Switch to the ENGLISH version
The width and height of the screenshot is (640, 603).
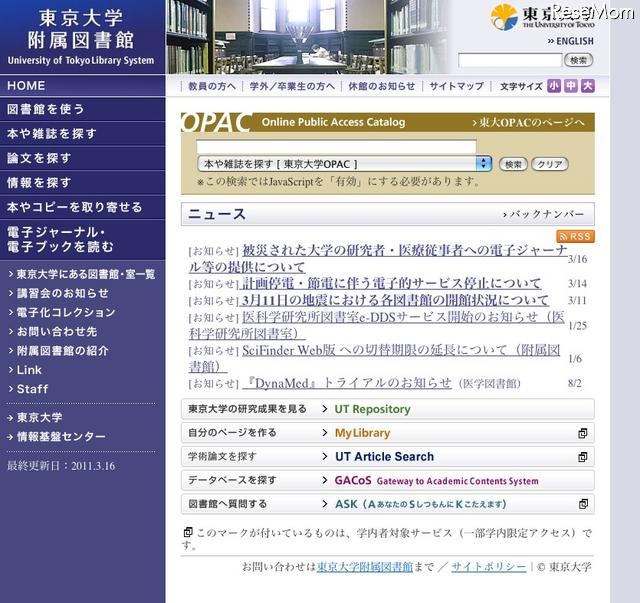571,41
